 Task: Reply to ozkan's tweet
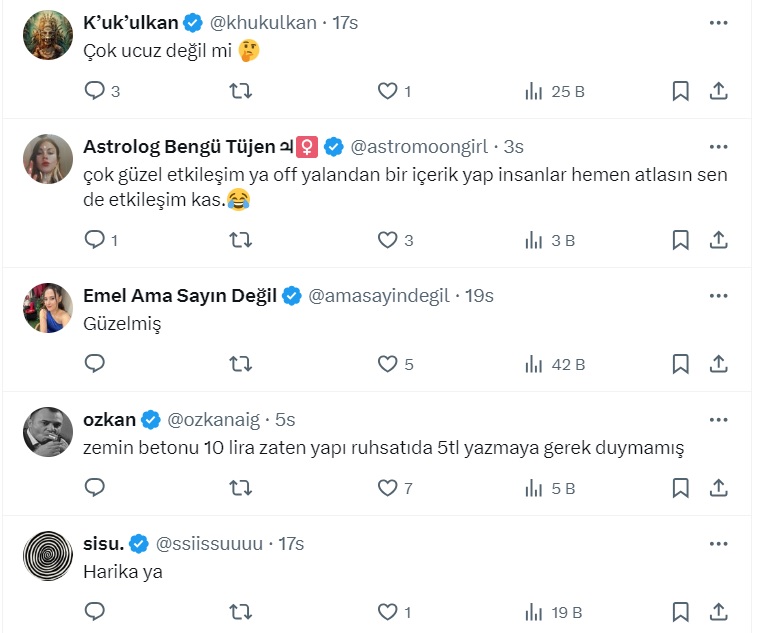pos(95,488)
